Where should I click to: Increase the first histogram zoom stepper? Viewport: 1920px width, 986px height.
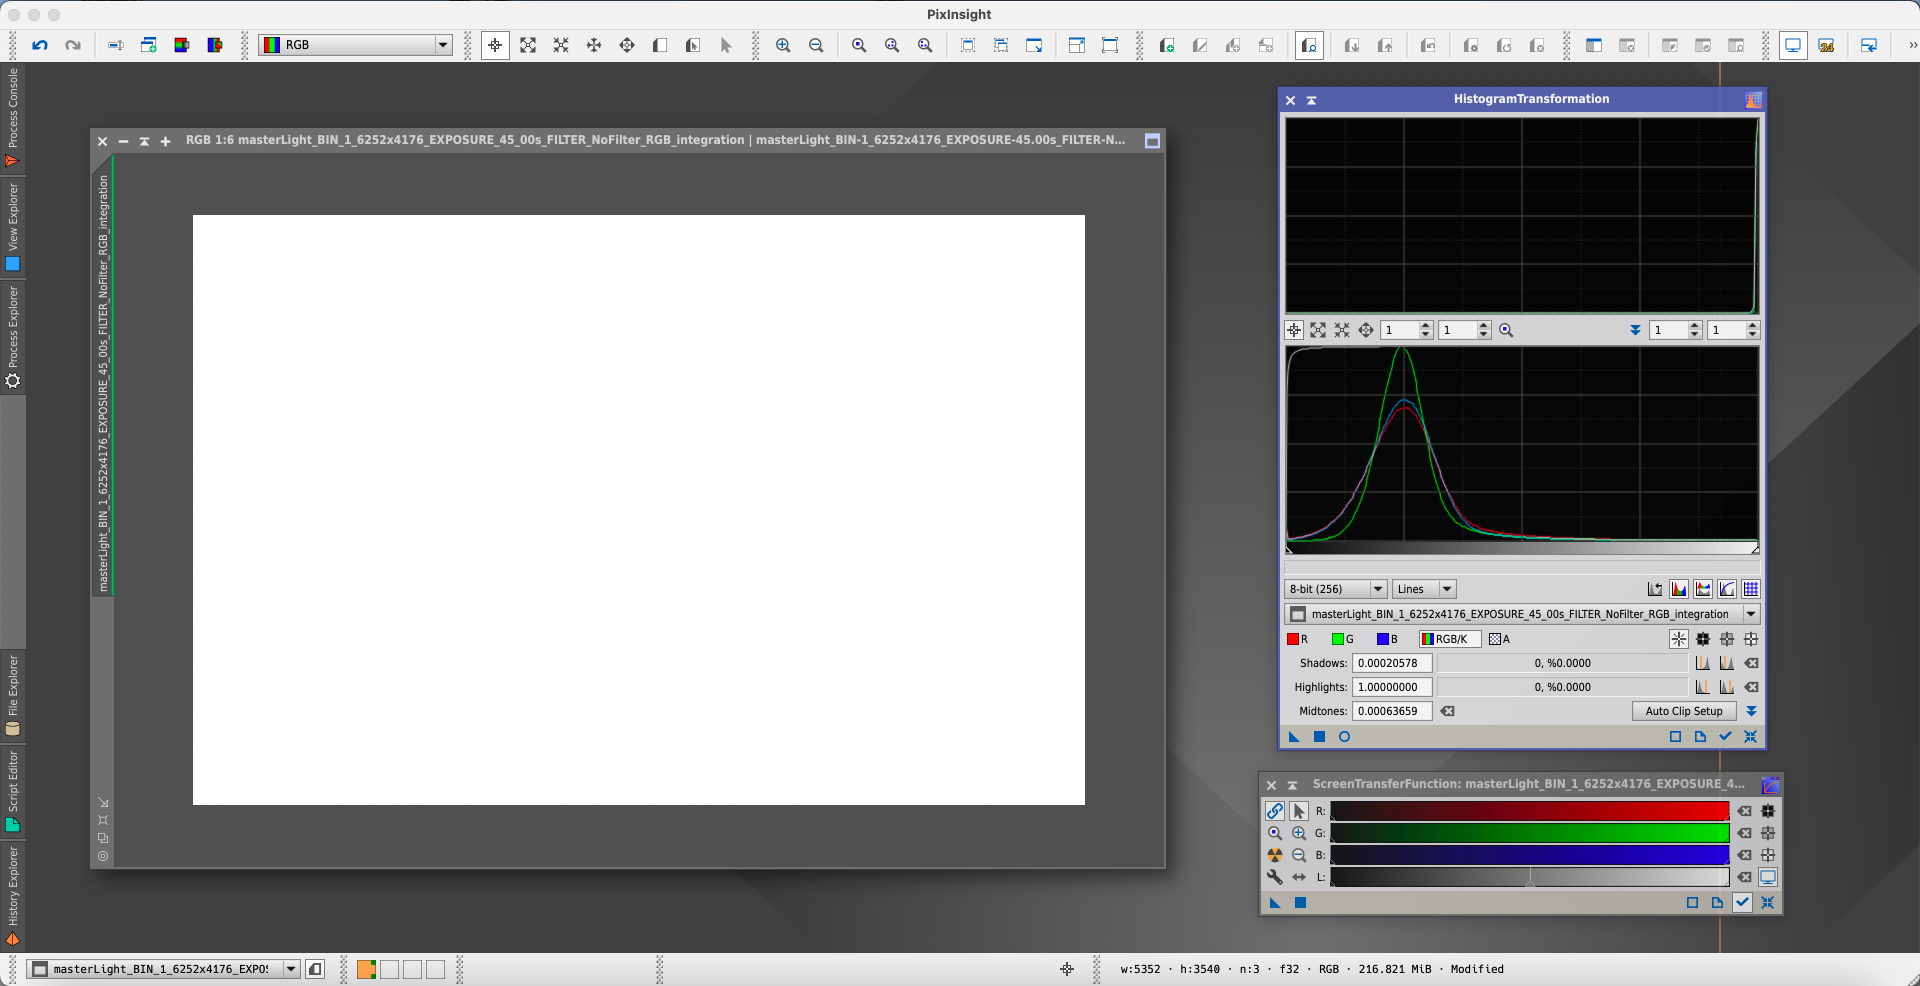(x=1426, y=326)
